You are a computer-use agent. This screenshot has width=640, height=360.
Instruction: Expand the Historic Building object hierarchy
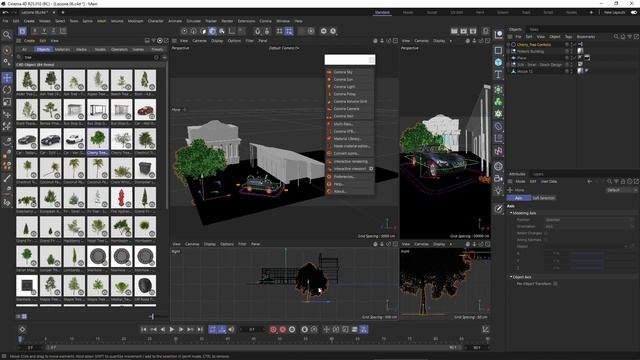509,51
